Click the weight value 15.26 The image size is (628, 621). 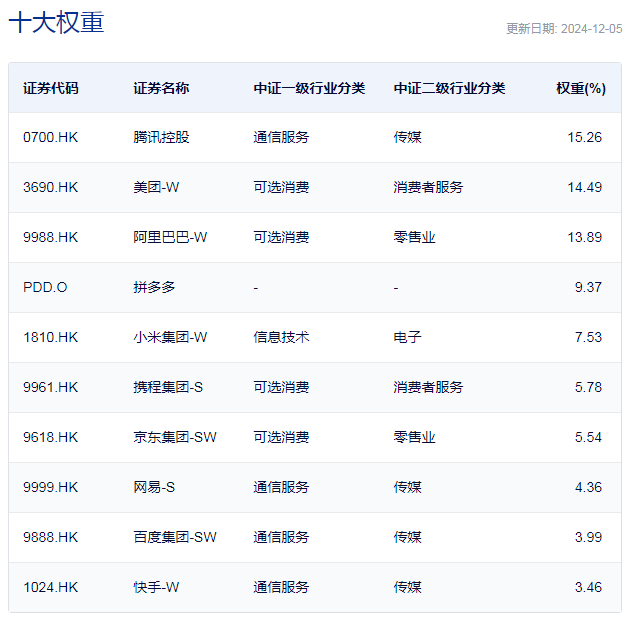[584, 137]
